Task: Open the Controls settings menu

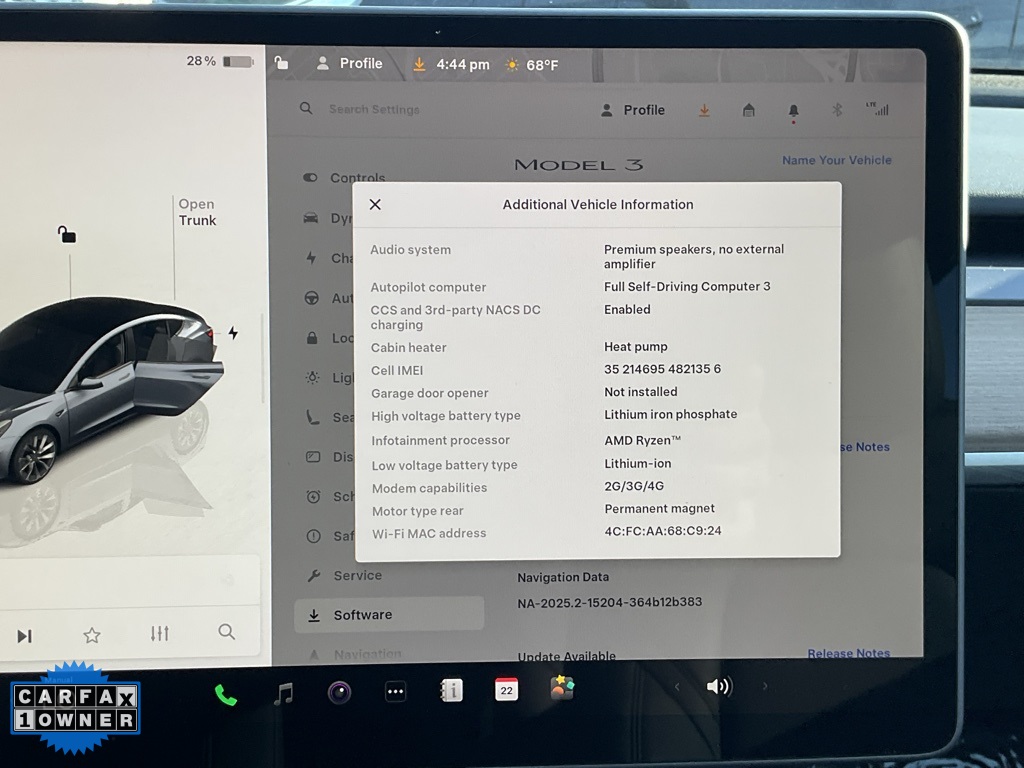Action: click(x=344, y=178)
